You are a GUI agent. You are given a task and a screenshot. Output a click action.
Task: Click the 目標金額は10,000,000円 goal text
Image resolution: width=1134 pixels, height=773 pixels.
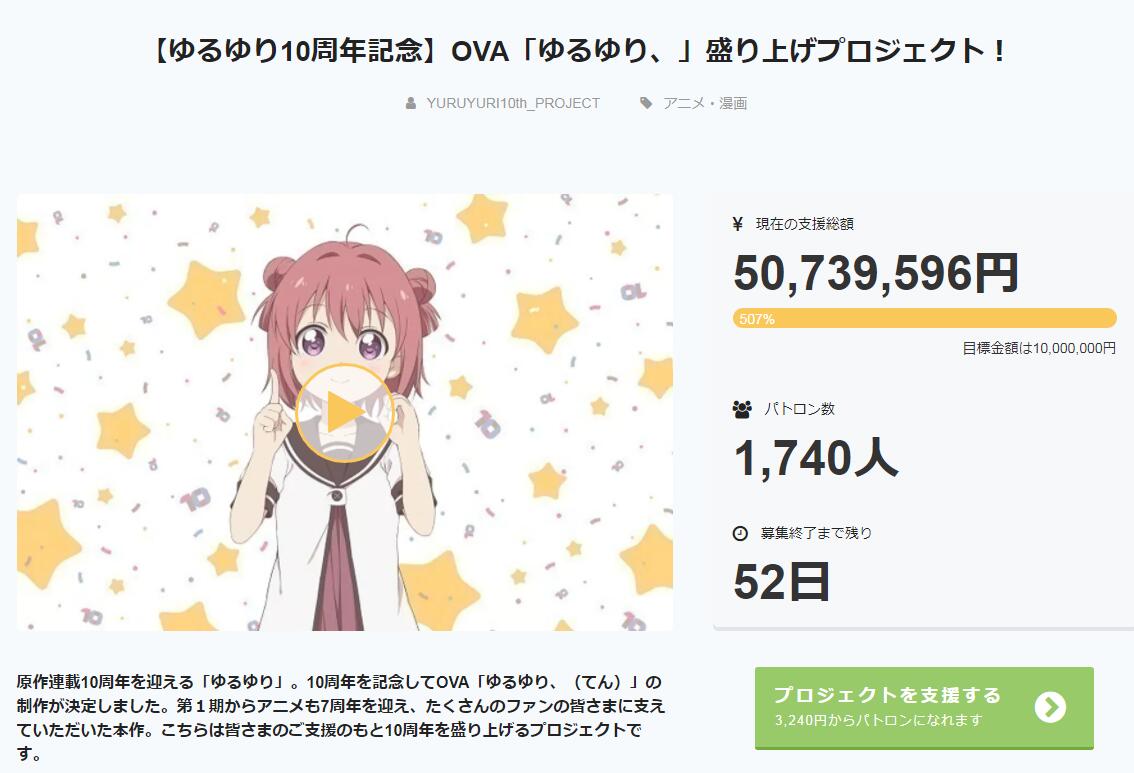[1039, 349]
